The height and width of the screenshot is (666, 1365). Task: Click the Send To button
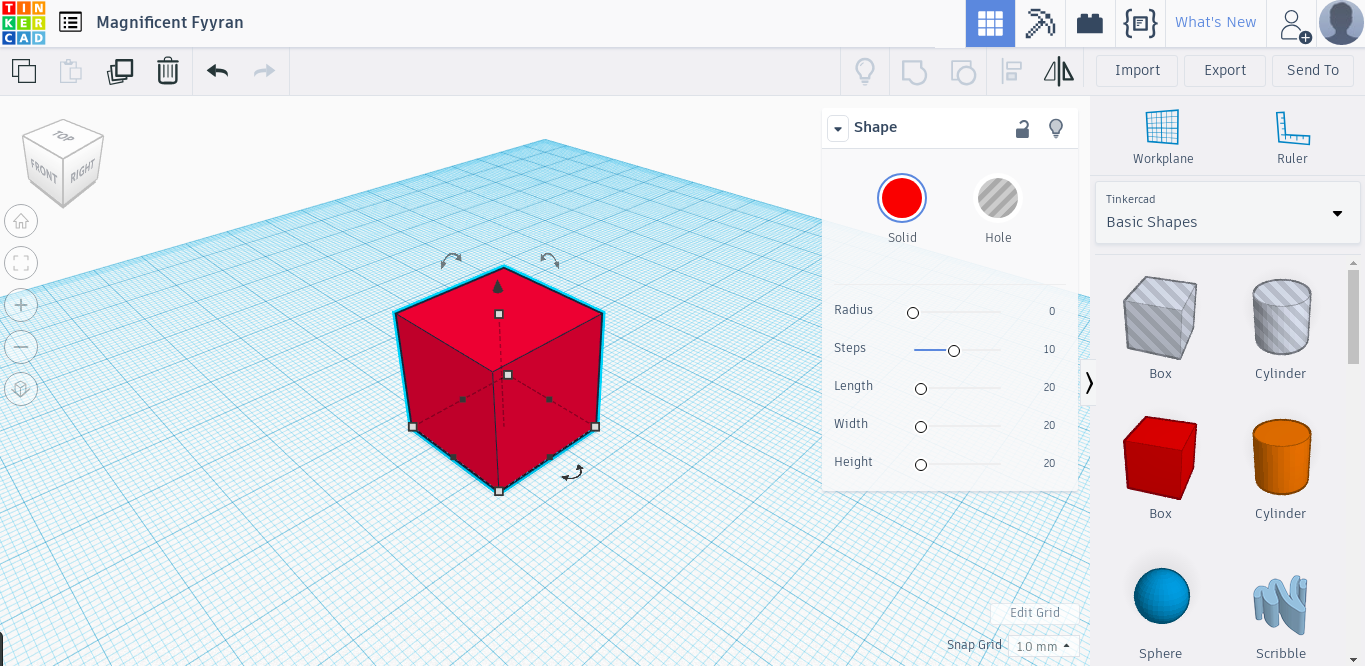click(1312, 70)
